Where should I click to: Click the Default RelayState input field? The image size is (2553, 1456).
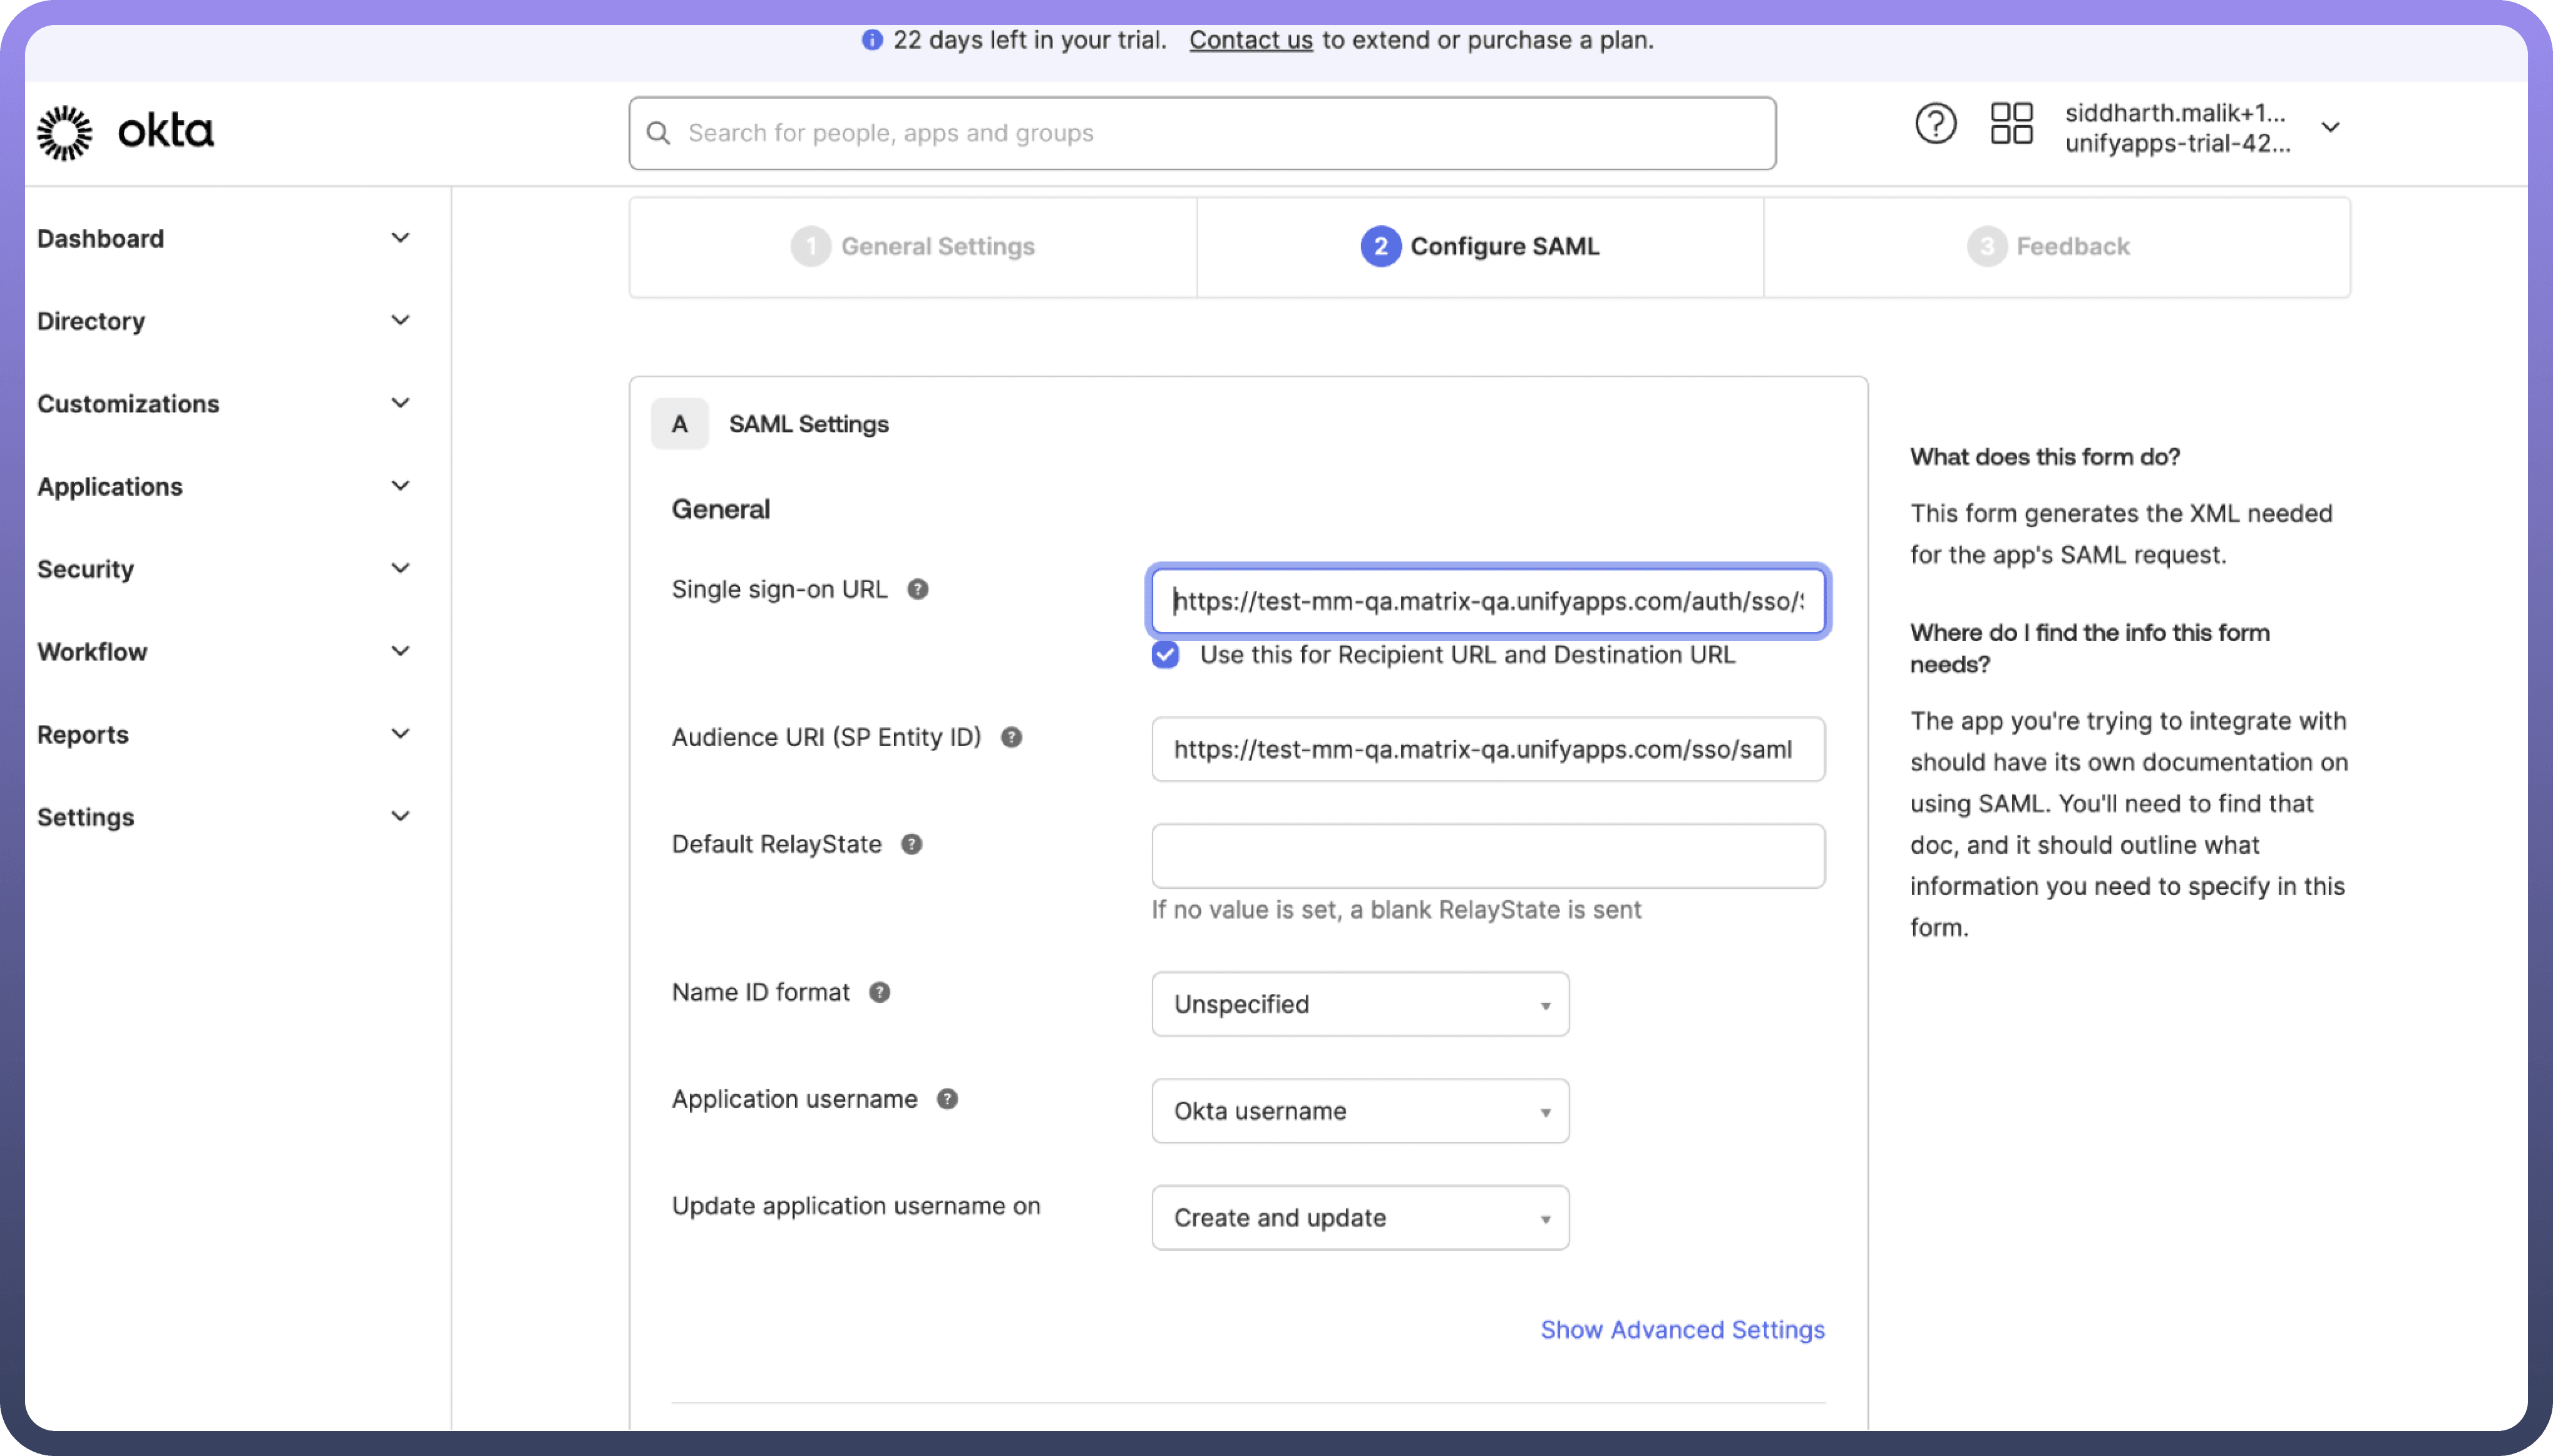coord(1487,856)
